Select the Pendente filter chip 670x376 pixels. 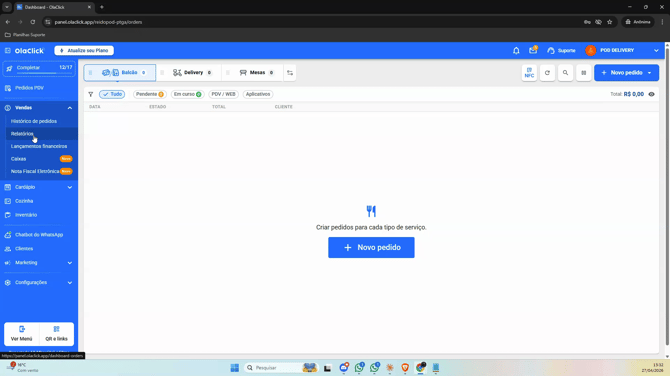150,94
